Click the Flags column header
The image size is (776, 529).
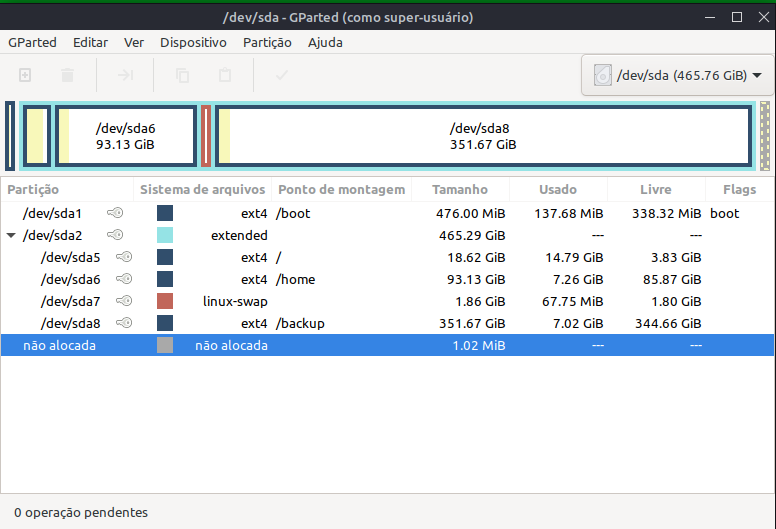coord(739,190)
